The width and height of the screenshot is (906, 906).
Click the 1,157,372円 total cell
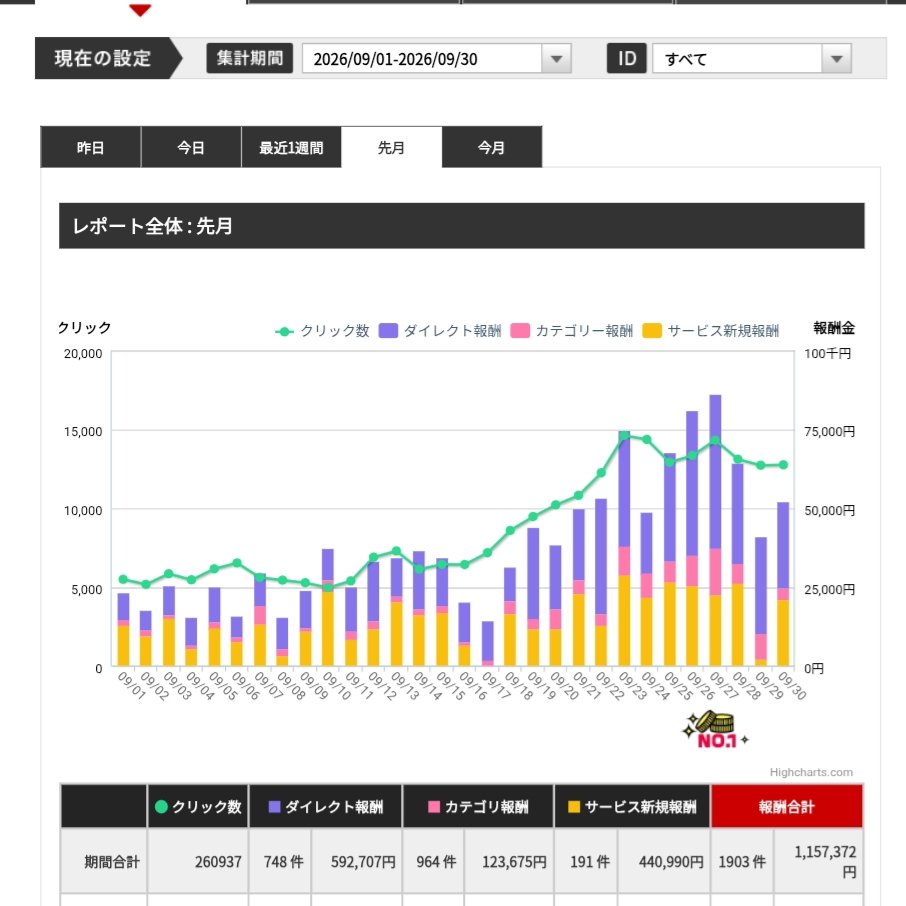click(819, 862)
